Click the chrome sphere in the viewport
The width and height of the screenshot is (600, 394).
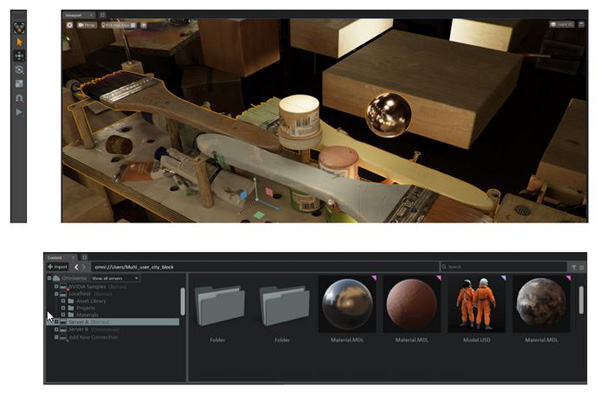point(388,115)
